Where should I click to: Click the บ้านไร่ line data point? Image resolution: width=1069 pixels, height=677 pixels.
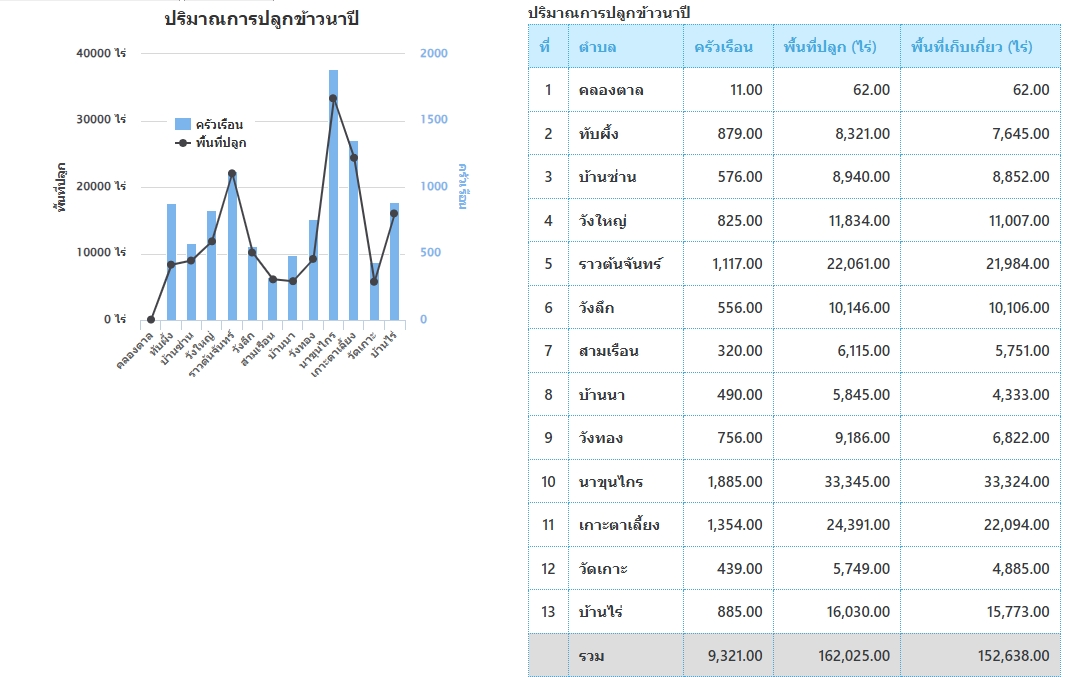(394, 213)
